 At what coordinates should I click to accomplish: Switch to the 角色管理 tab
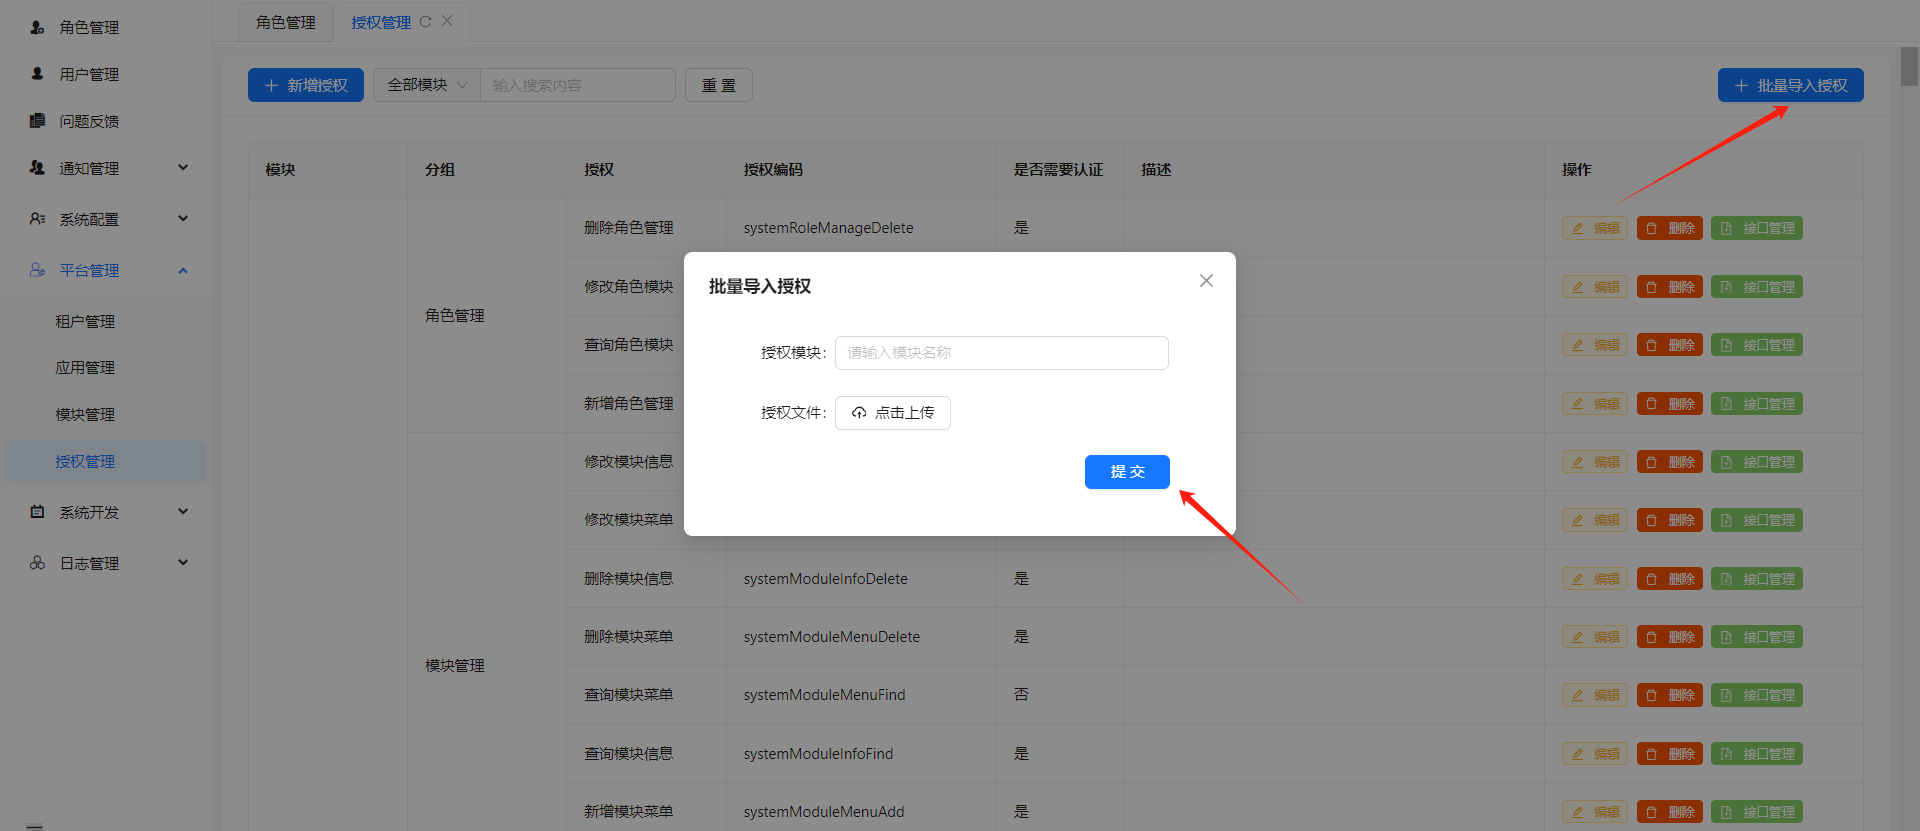point(285,22)
